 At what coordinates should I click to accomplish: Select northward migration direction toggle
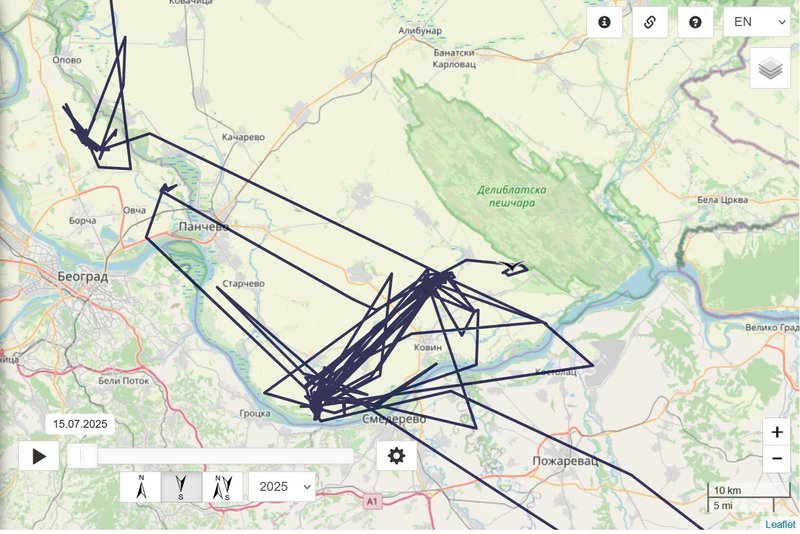pyautogui.click(x=141, y=487)
